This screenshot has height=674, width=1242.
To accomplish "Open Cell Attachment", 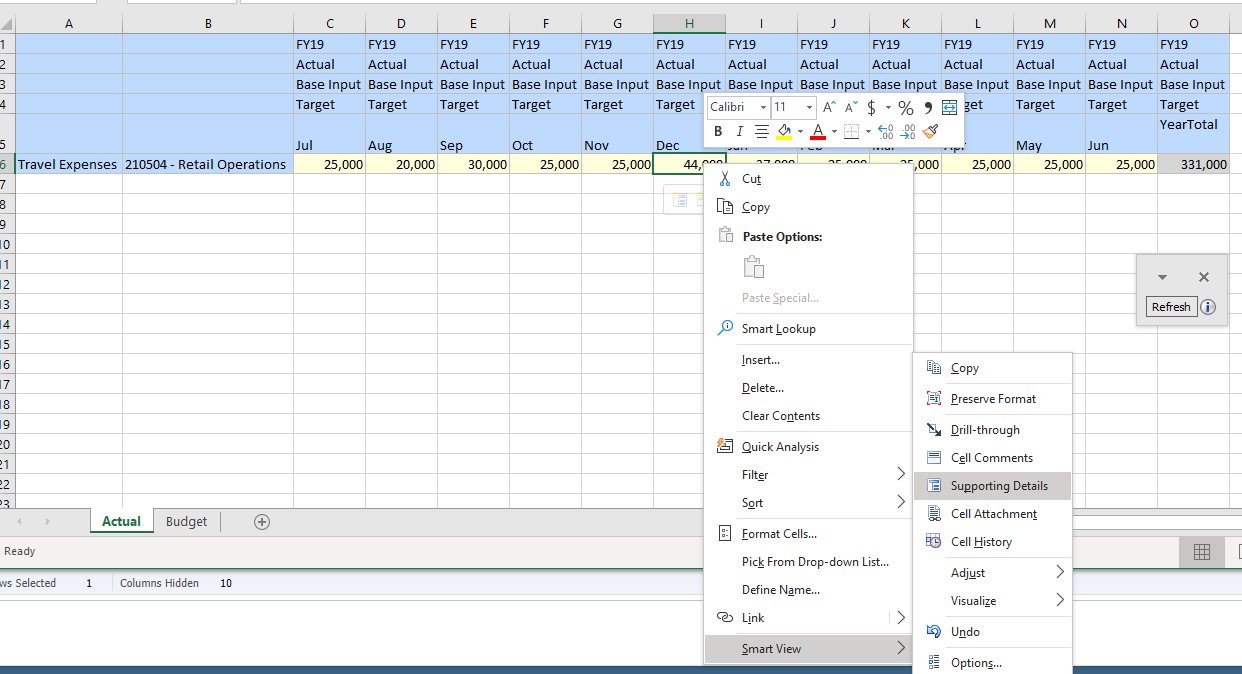I will [x=992, y=514].
